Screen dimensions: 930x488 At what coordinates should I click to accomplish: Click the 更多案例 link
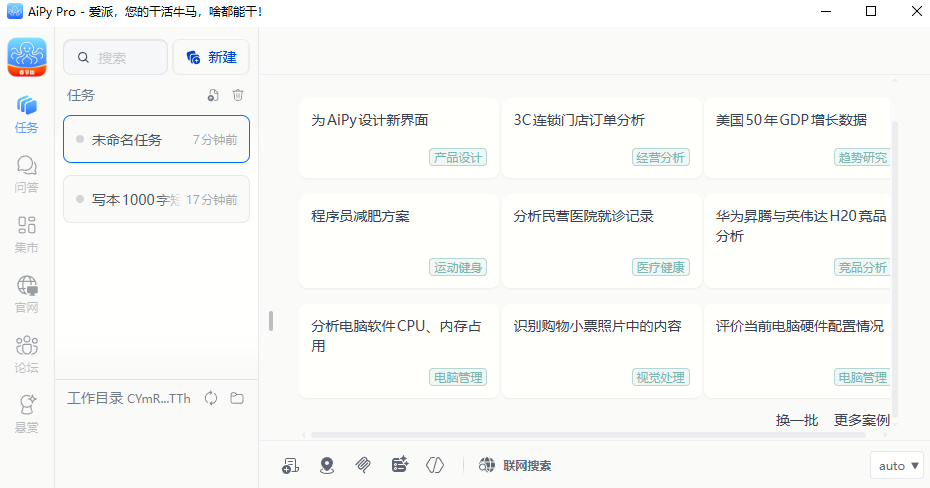861,420
